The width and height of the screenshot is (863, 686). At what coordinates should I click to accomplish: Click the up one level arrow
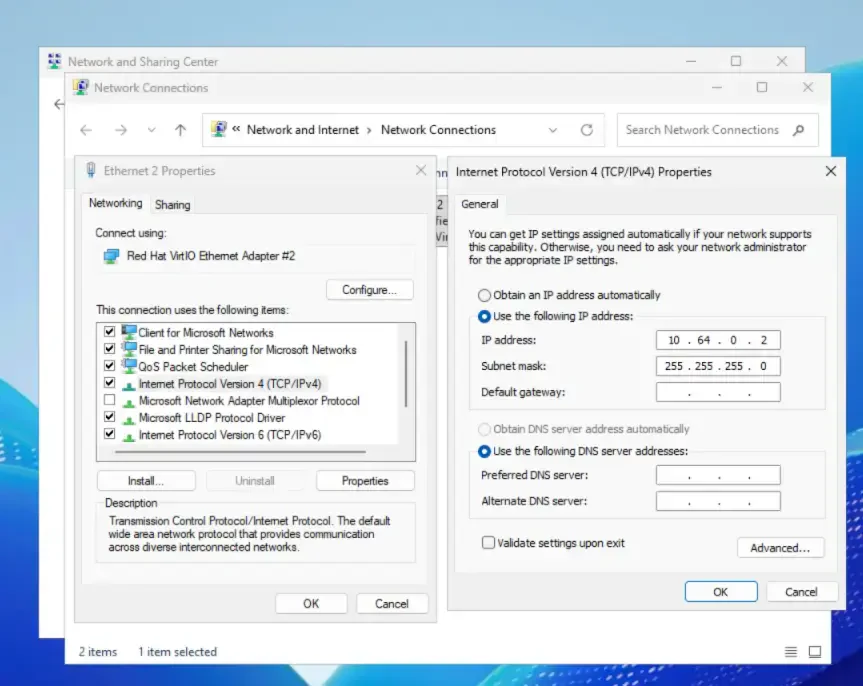(x=180, y=130)
